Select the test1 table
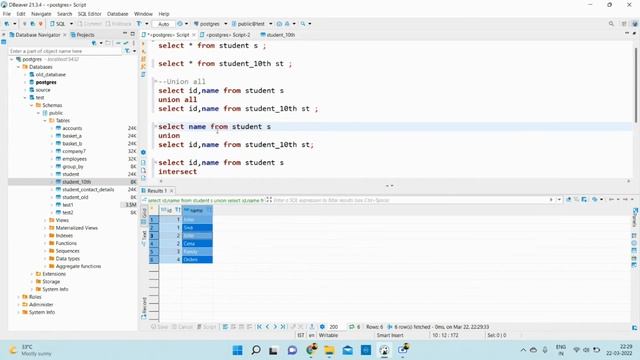 tap(64, 205)
